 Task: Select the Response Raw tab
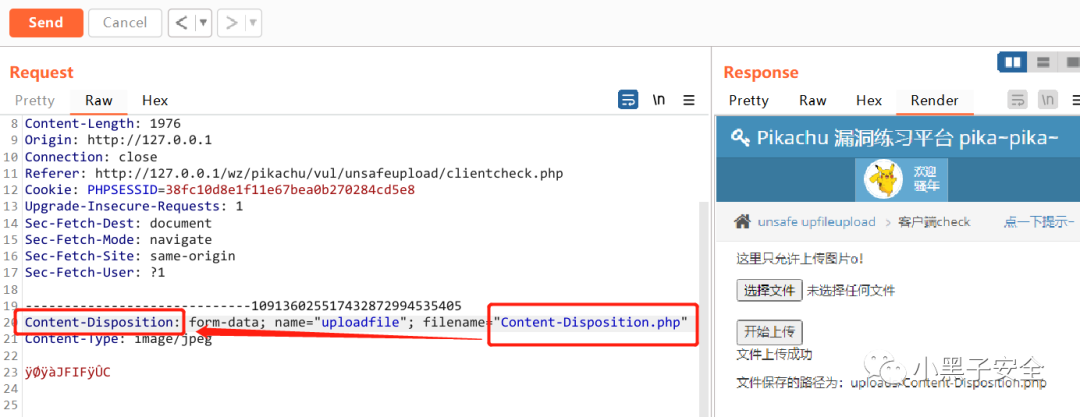tap(813, 101)
